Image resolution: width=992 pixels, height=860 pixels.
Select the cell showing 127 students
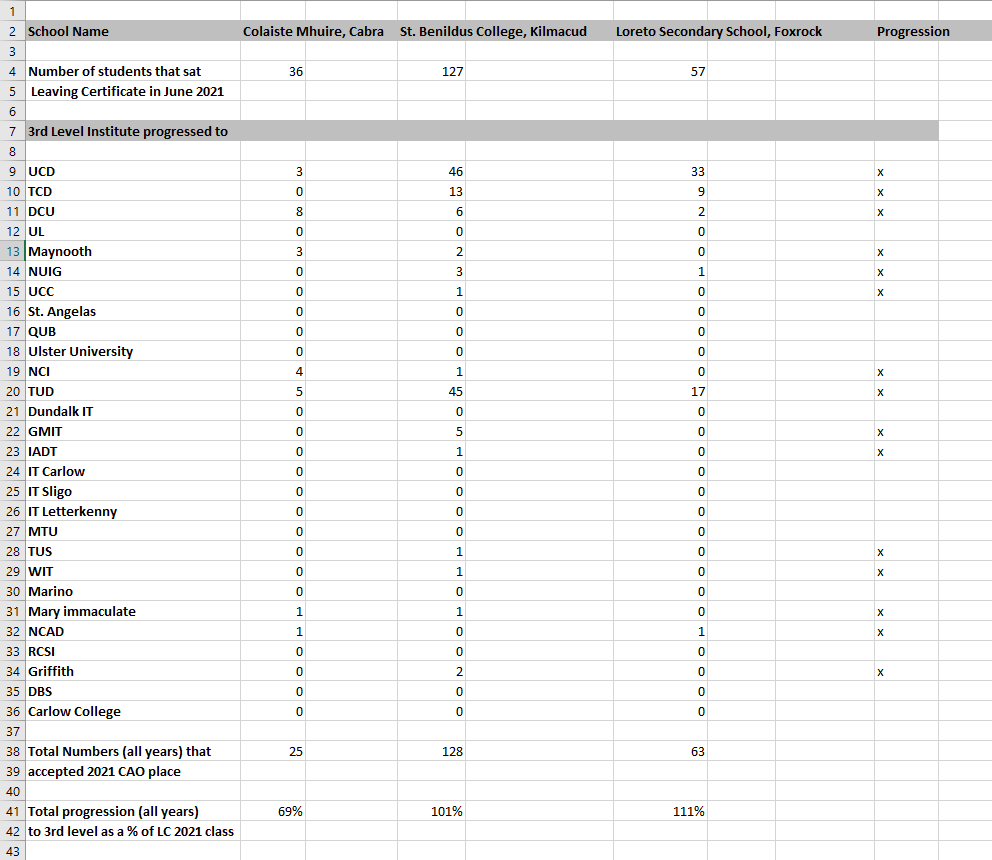coord(452,71)
